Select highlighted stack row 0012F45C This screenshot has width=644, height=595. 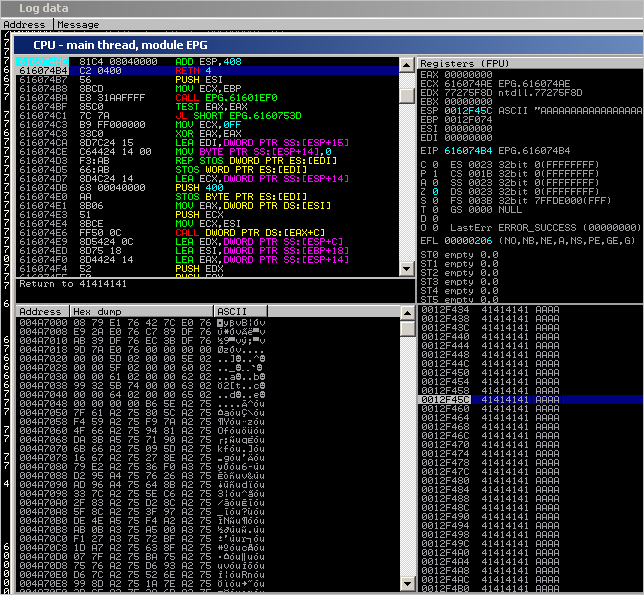500,401
